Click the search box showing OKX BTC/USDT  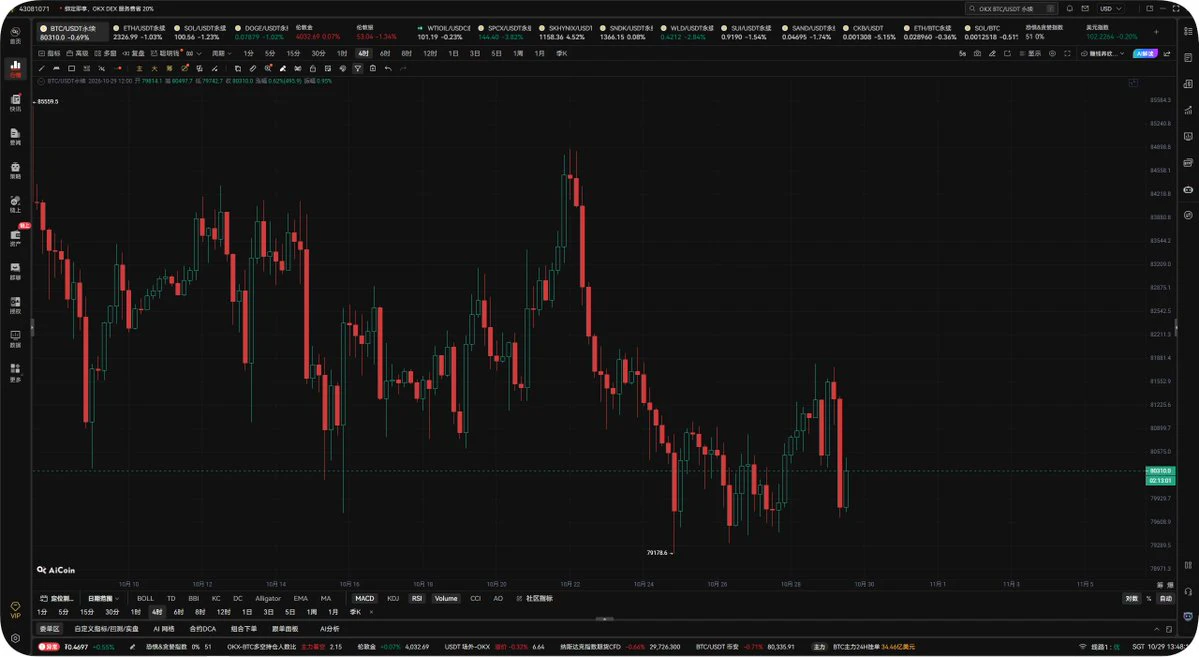[x=1011, y=8]
